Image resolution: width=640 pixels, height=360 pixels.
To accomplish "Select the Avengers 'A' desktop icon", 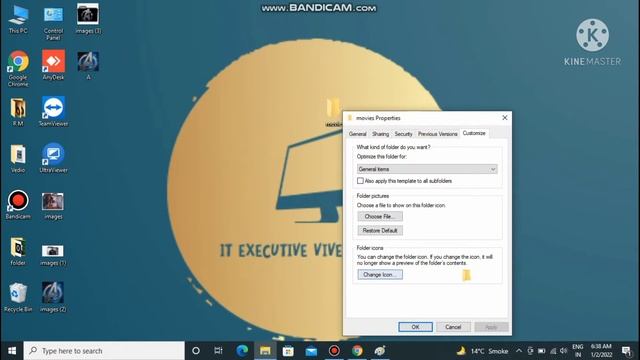I will pyautogui.click(x=88, y=65).
